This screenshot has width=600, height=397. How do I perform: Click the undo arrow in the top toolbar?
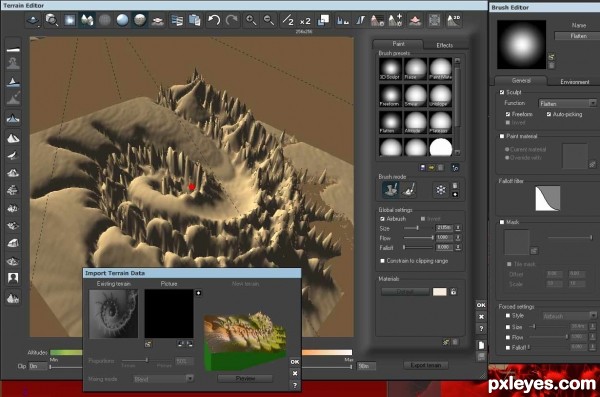coord(214,20)
